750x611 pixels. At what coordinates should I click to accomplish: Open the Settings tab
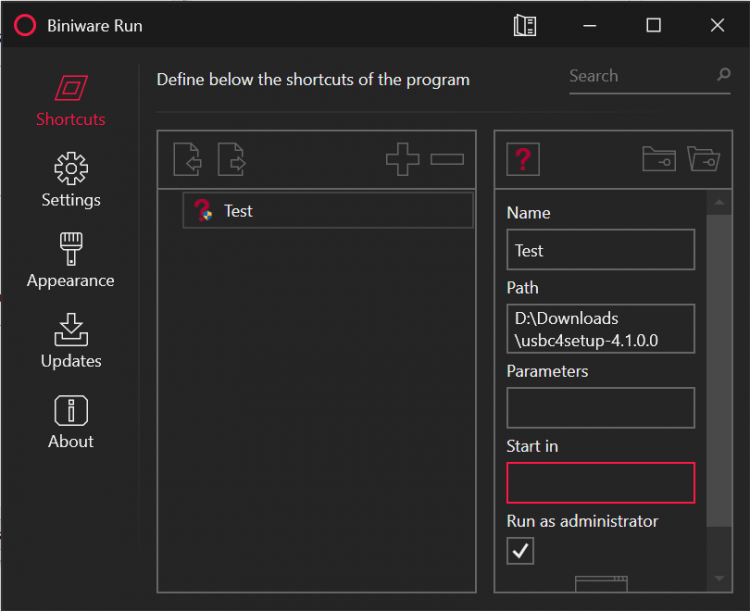pos(71,180)
